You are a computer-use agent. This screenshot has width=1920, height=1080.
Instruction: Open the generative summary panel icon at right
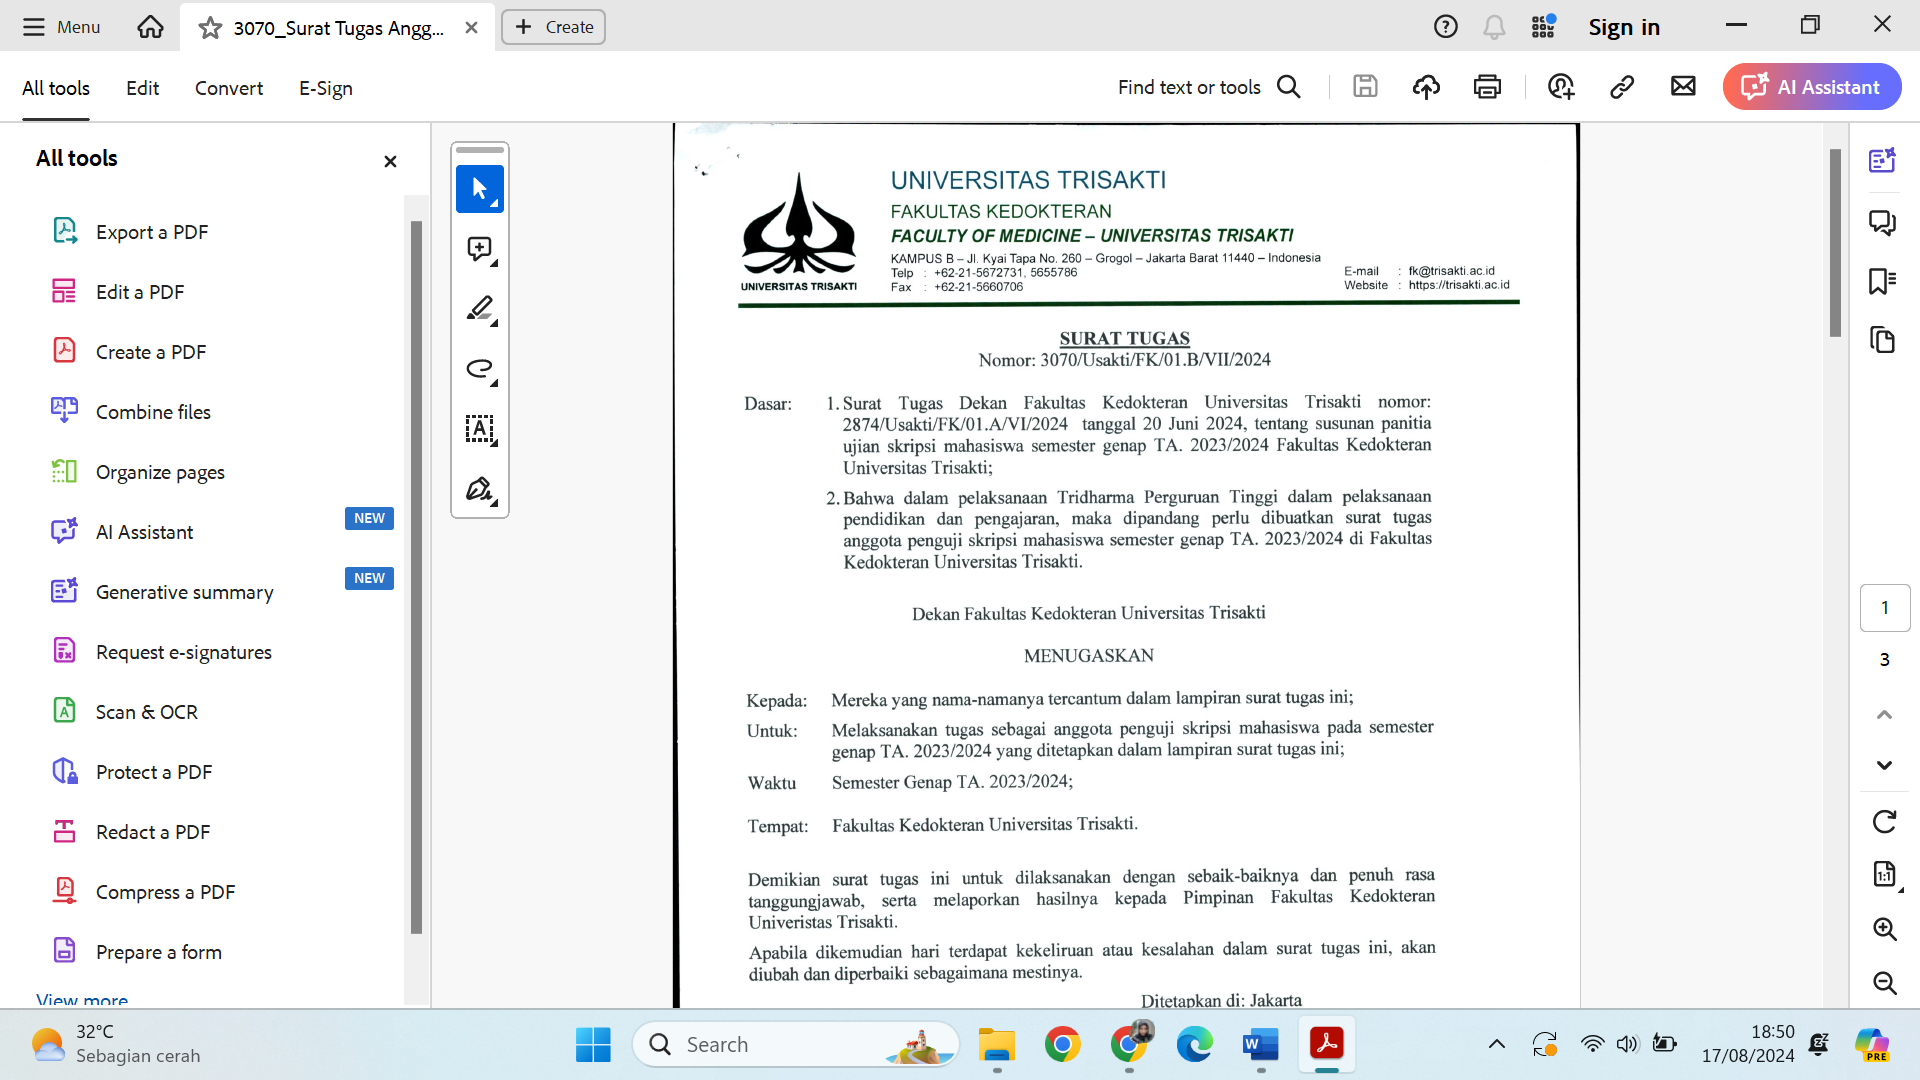[x=1883, y=160]
